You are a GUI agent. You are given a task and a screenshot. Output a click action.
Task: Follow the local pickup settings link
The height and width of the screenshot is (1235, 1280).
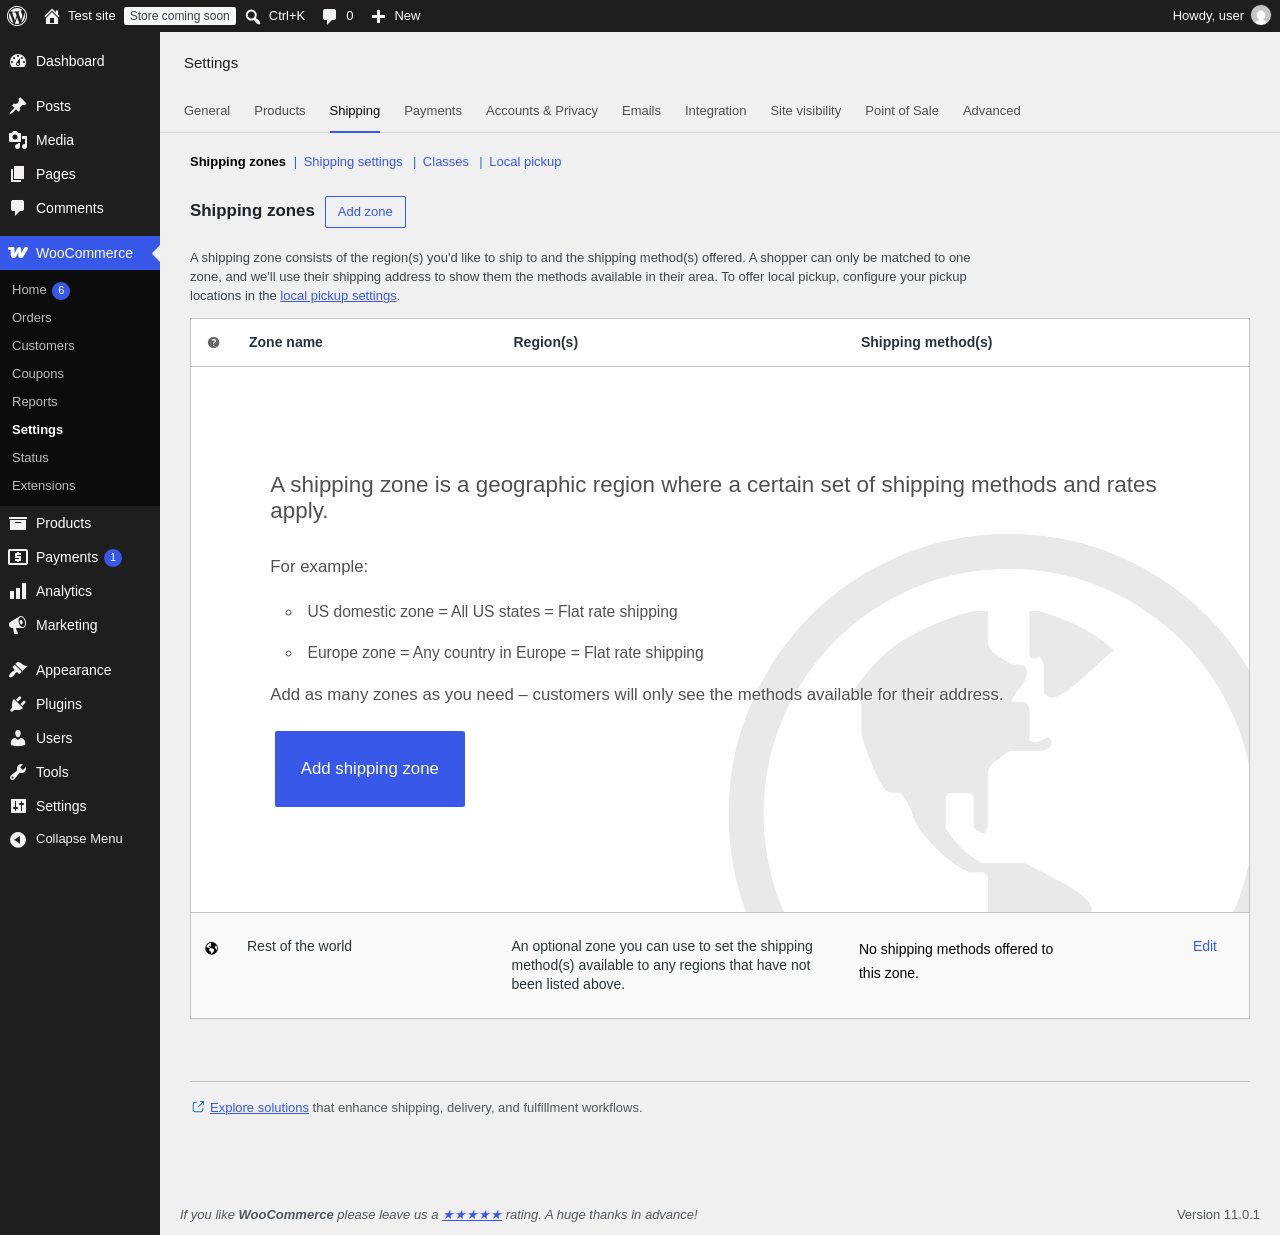338,296
